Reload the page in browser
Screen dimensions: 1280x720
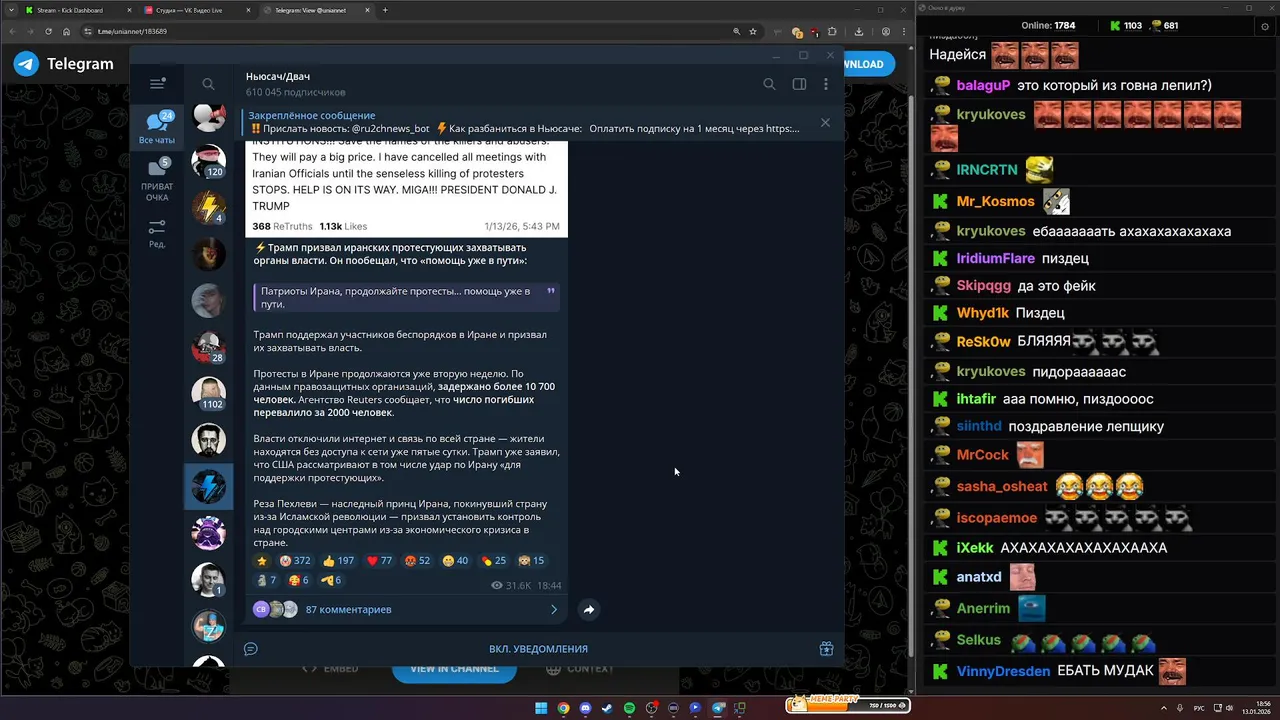pyautogui.click(x=48, y=31)
